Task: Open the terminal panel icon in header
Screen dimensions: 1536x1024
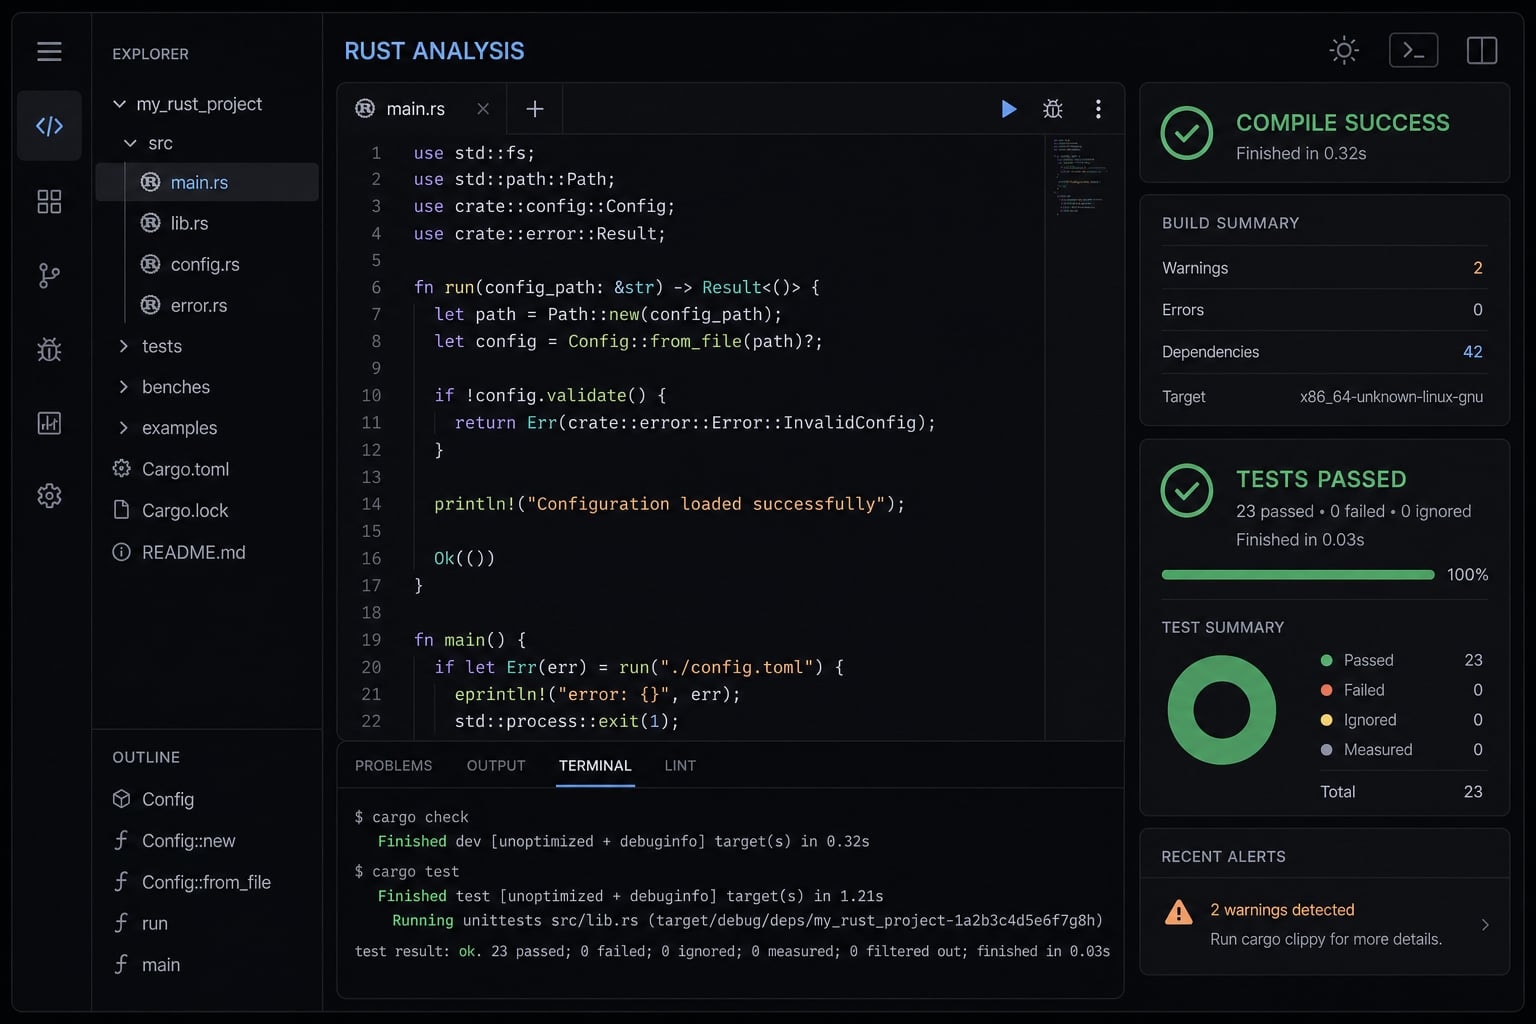Action: tap(1413, 50)
